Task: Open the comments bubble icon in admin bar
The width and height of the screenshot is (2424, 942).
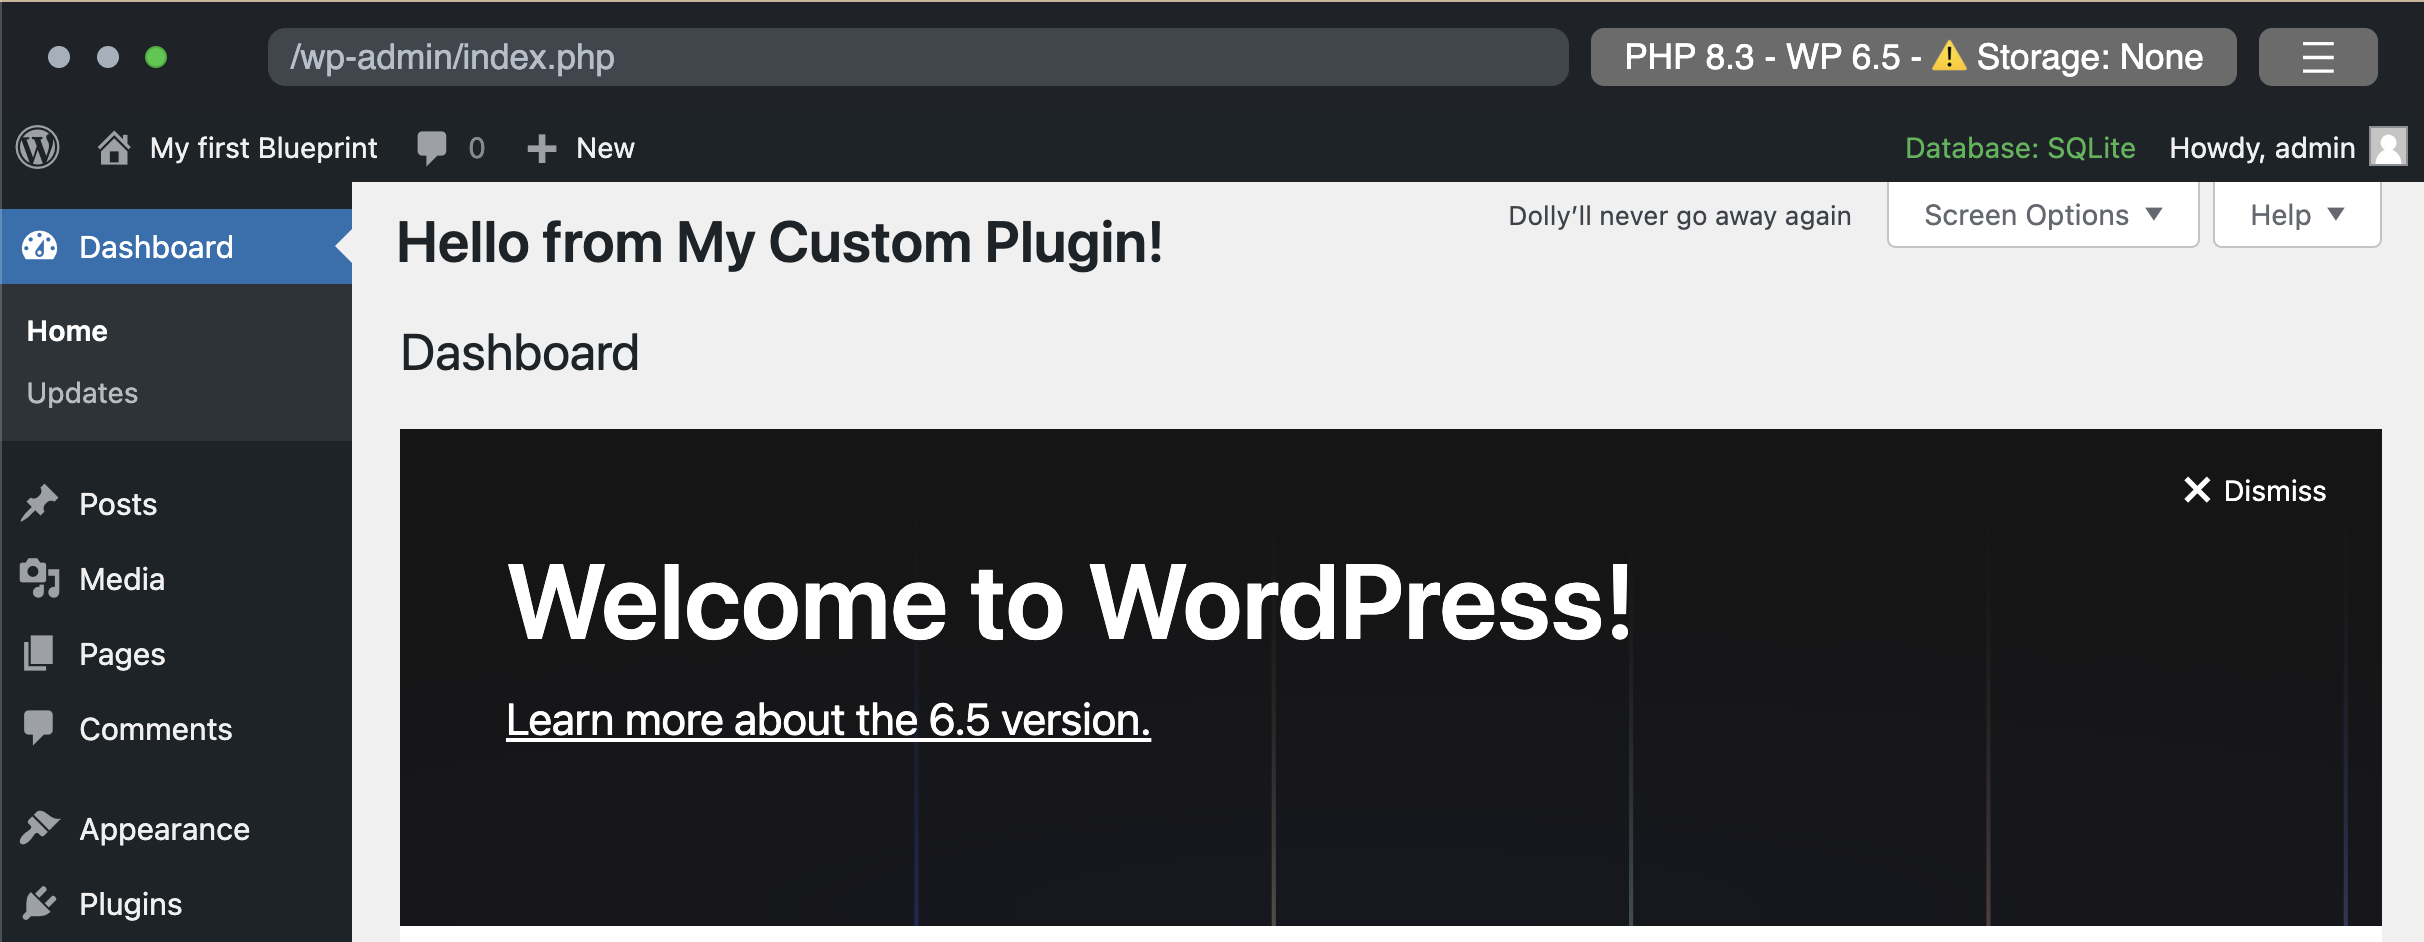Action: pos(432,148)
